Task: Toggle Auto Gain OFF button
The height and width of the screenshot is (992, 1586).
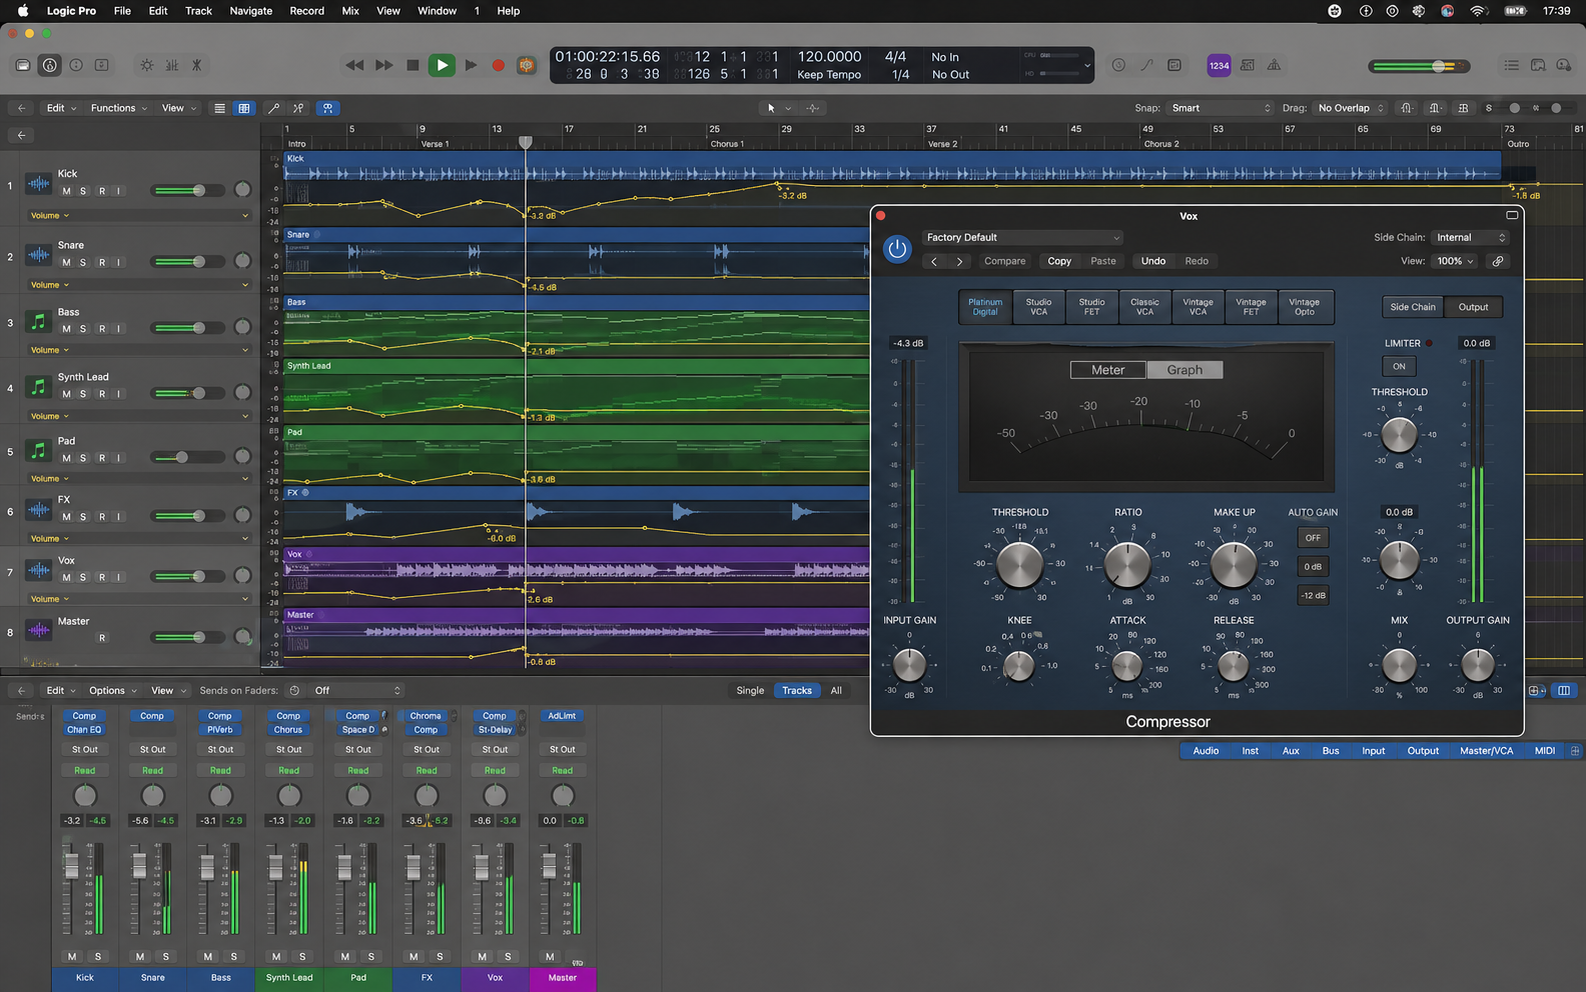Action: click(x=1313, y=538)
